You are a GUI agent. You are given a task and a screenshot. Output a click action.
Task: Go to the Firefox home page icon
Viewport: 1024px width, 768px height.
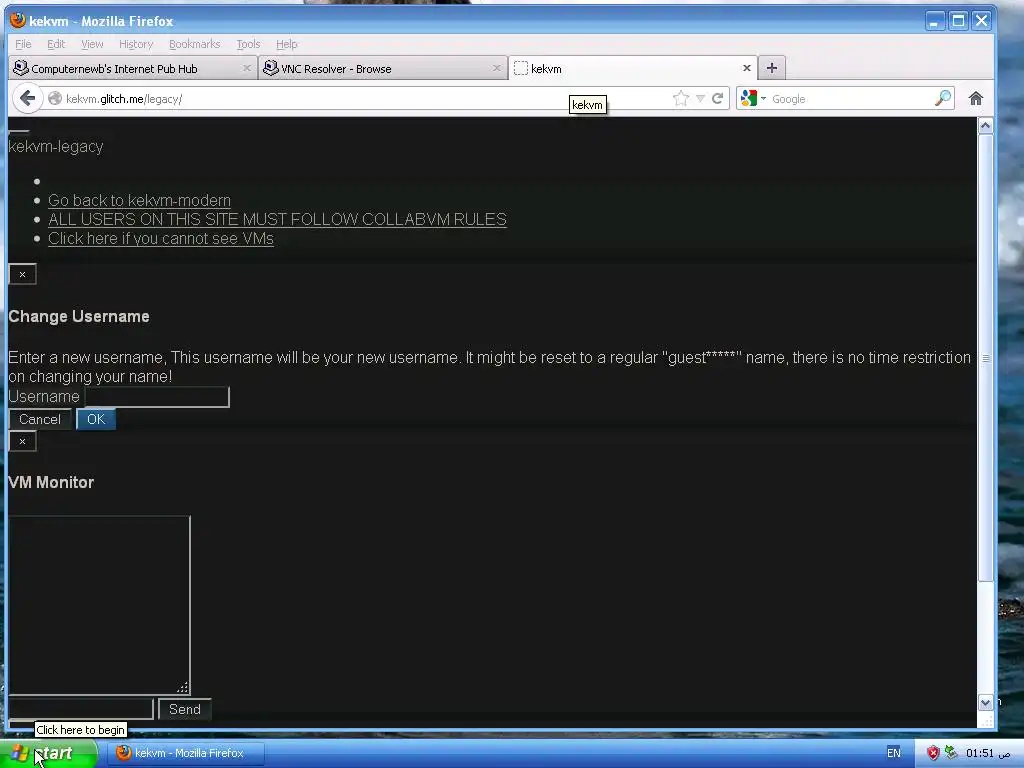tap(976, 99)
